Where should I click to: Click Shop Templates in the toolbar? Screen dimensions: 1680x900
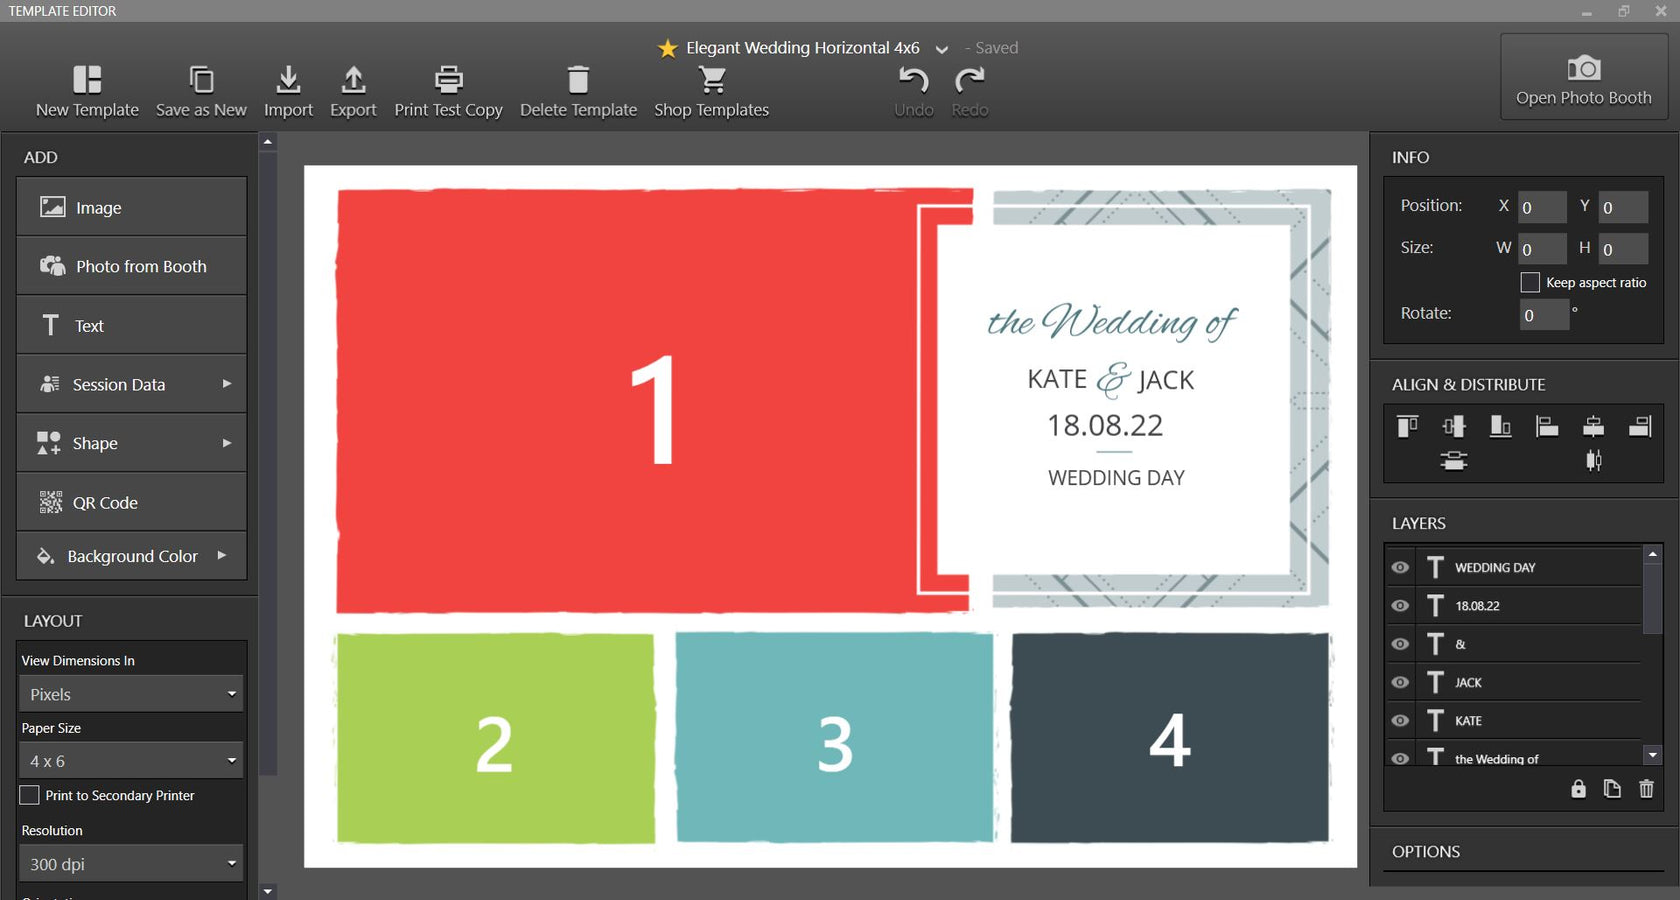[x=711, y=90]
